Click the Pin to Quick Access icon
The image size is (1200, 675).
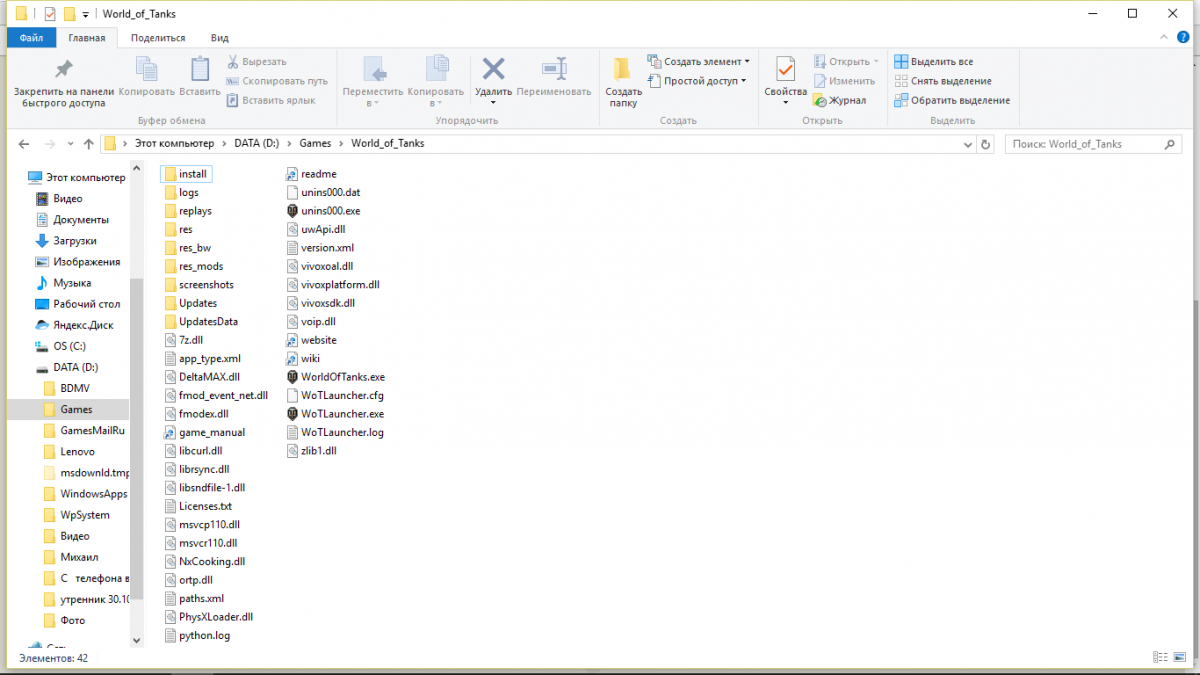point(62,70)
